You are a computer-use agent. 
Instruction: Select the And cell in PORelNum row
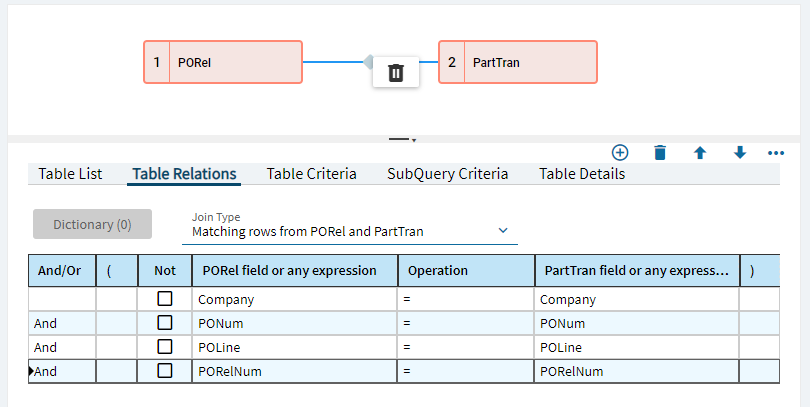(x=62, y=371)
